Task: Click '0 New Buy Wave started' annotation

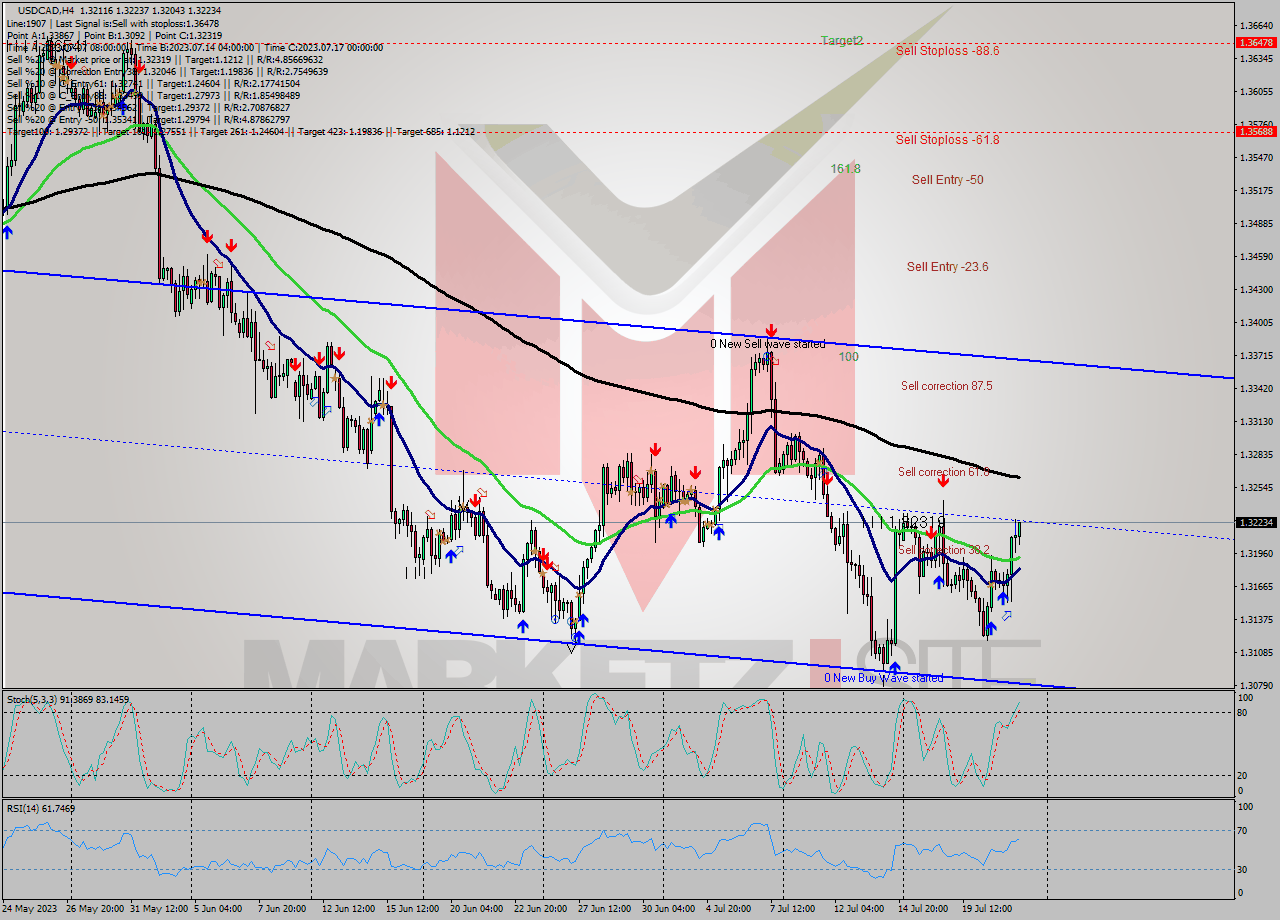Action: [883, 678]
